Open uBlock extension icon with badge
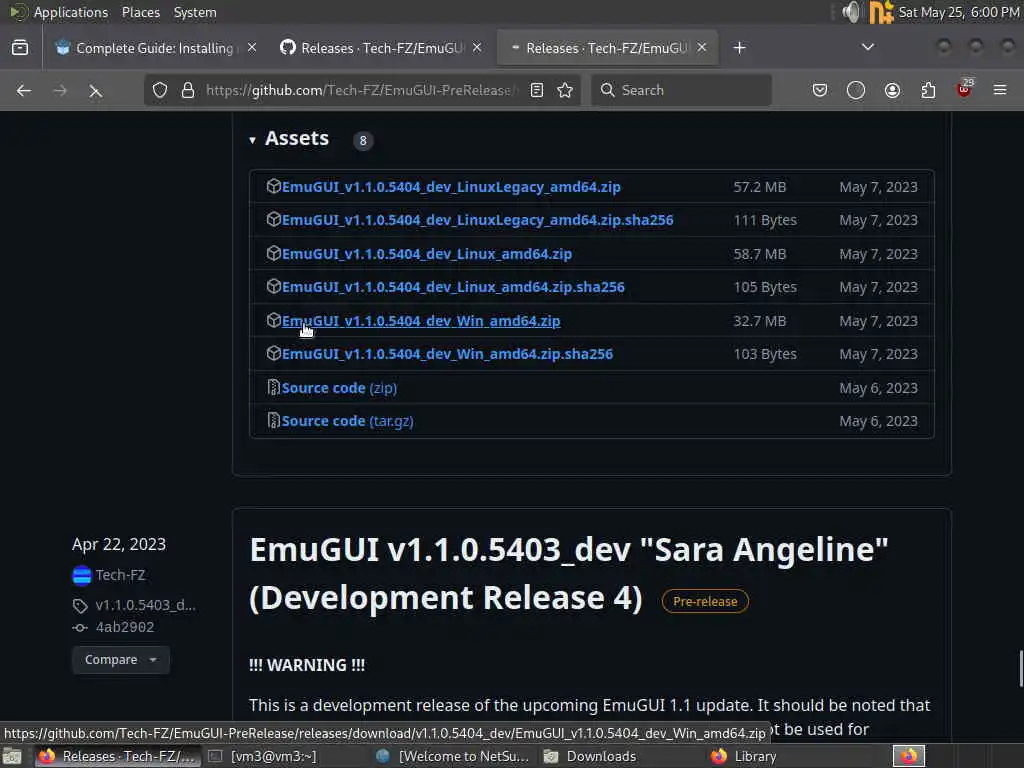Viewport: 1024px width, 768px height. click(x=965, y=89)
